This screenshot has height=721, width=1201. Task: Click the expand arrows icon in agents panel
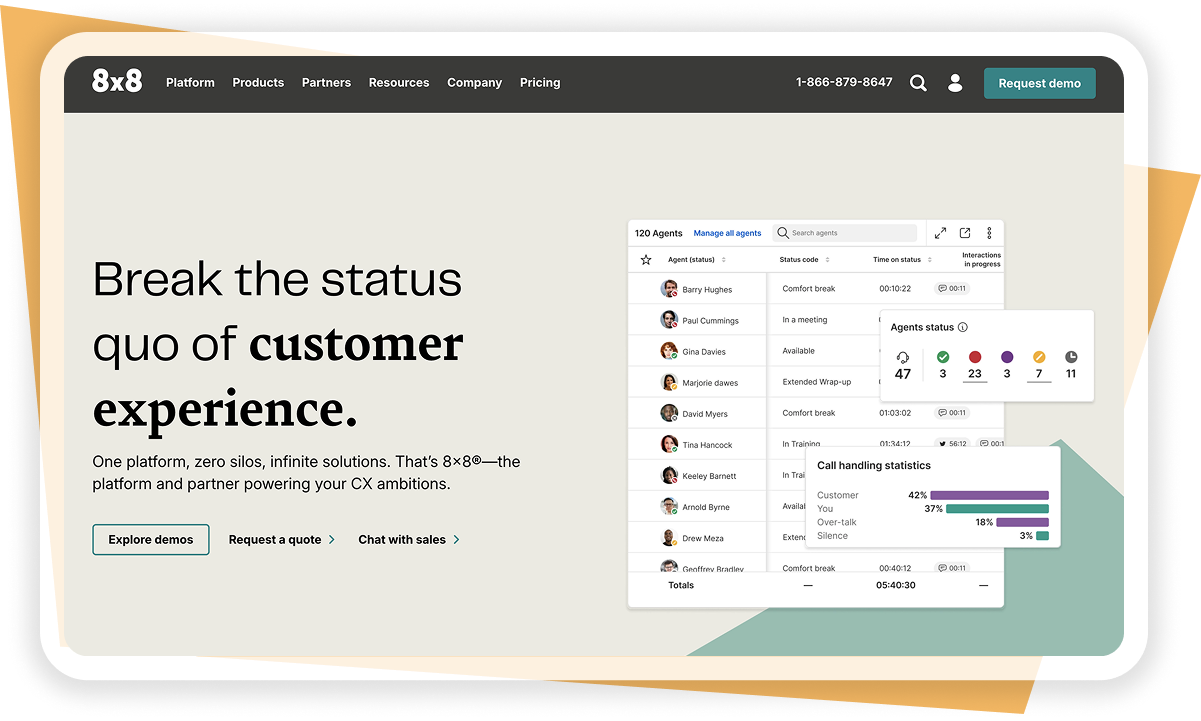click(x=940, y=233)
